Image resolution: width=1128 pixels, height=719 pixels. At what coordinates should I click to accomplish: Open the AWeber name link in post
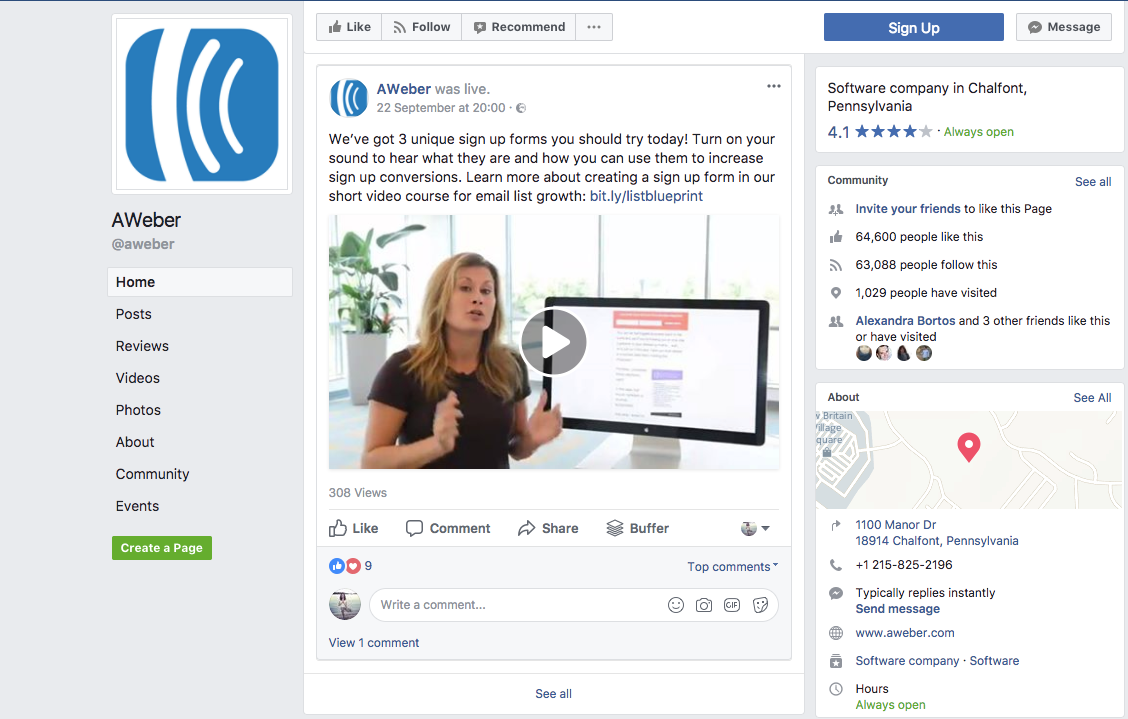pyautogui.click(x=404, y=89)
